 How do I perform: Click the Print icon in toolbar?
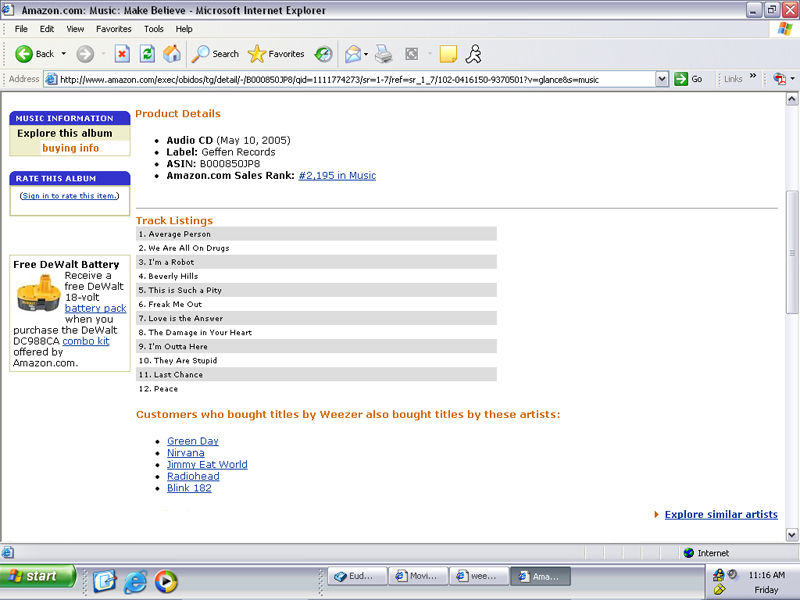tap(383, 54)
